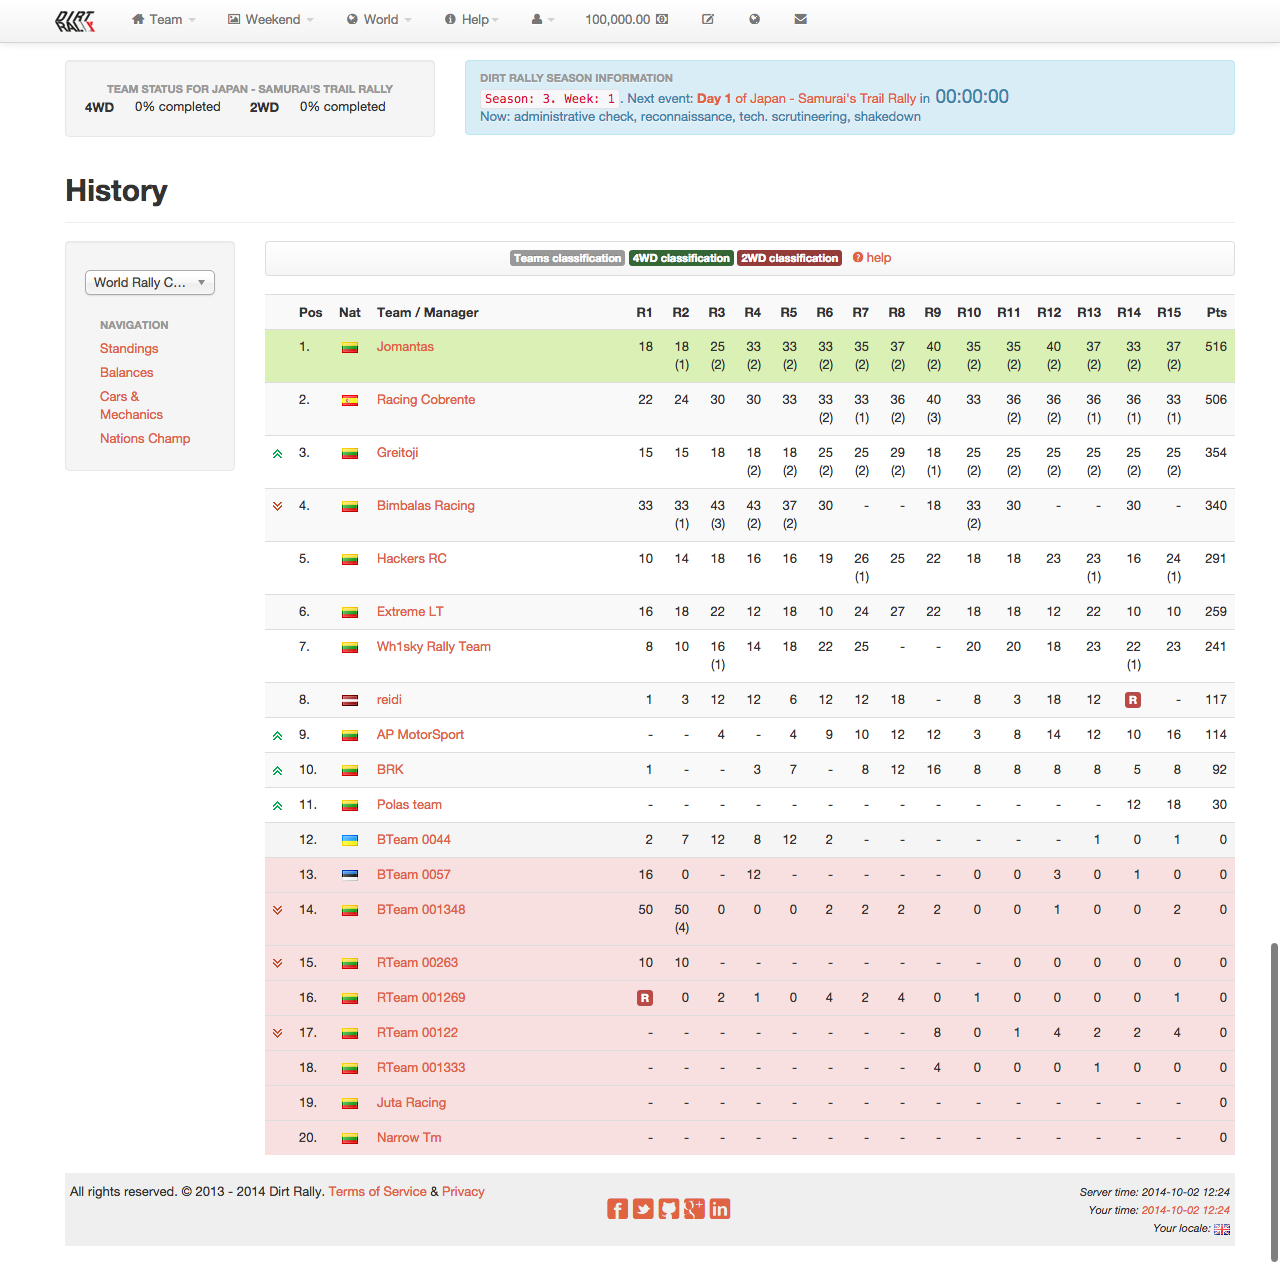Viewport: 1280px width, 1264px height.
Task: Click the green up arrow beside Greitoji
Action: (278, 454)
